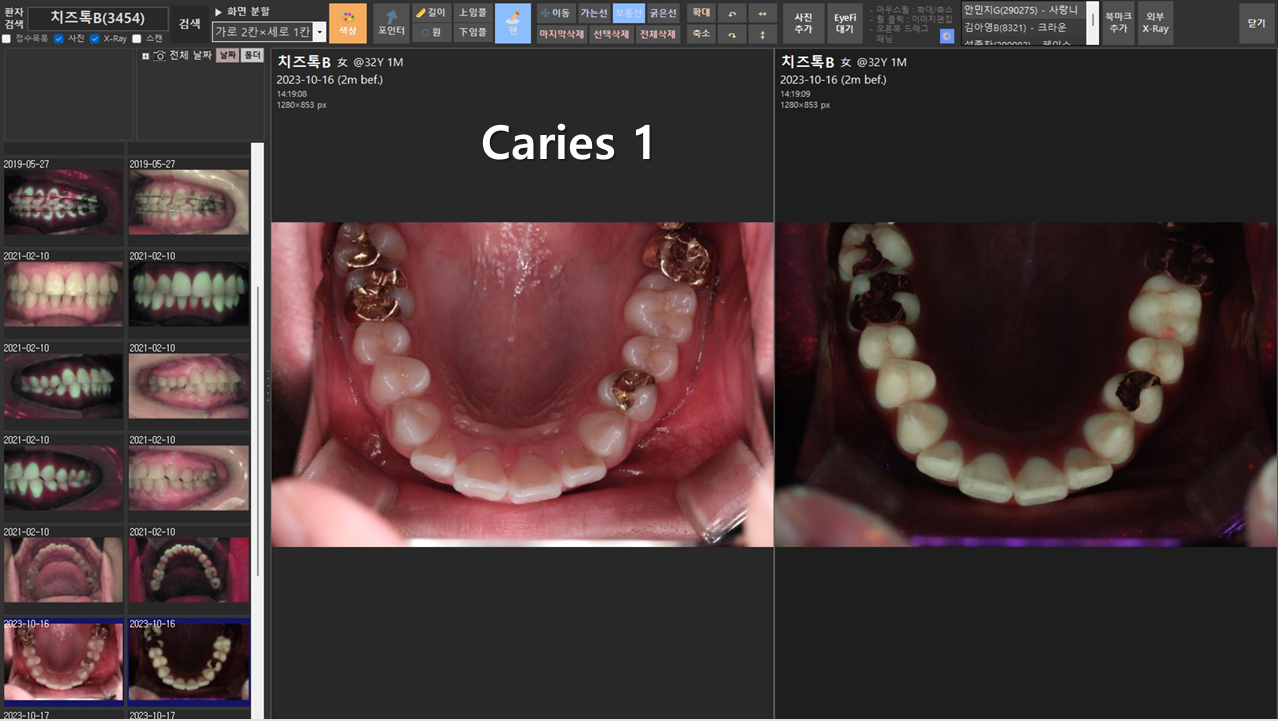1278x721 pixels.
Task: Set line thickness to 굵은선 (thick)
Action: pyautogui.click(x=663, y=13)
